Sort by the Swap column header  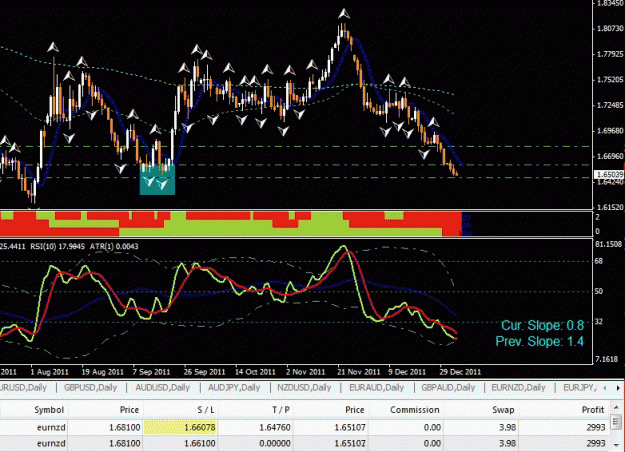tap(503, 410)
